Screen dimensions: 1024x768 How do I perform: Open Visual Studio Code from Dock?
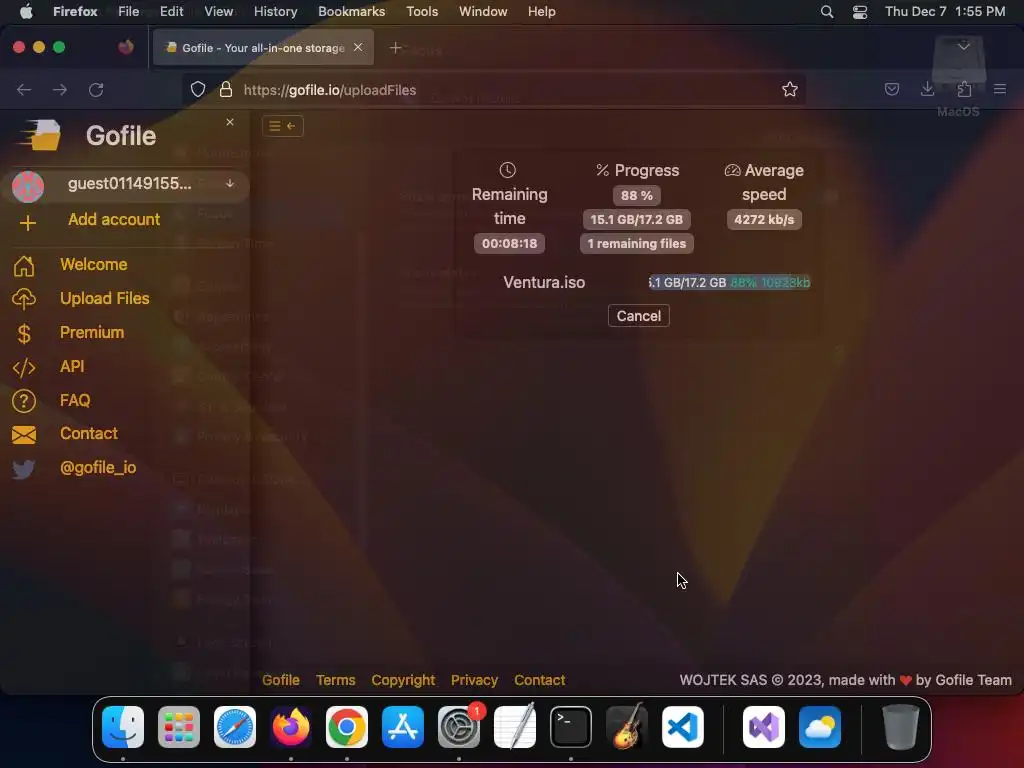pos(682,727)
